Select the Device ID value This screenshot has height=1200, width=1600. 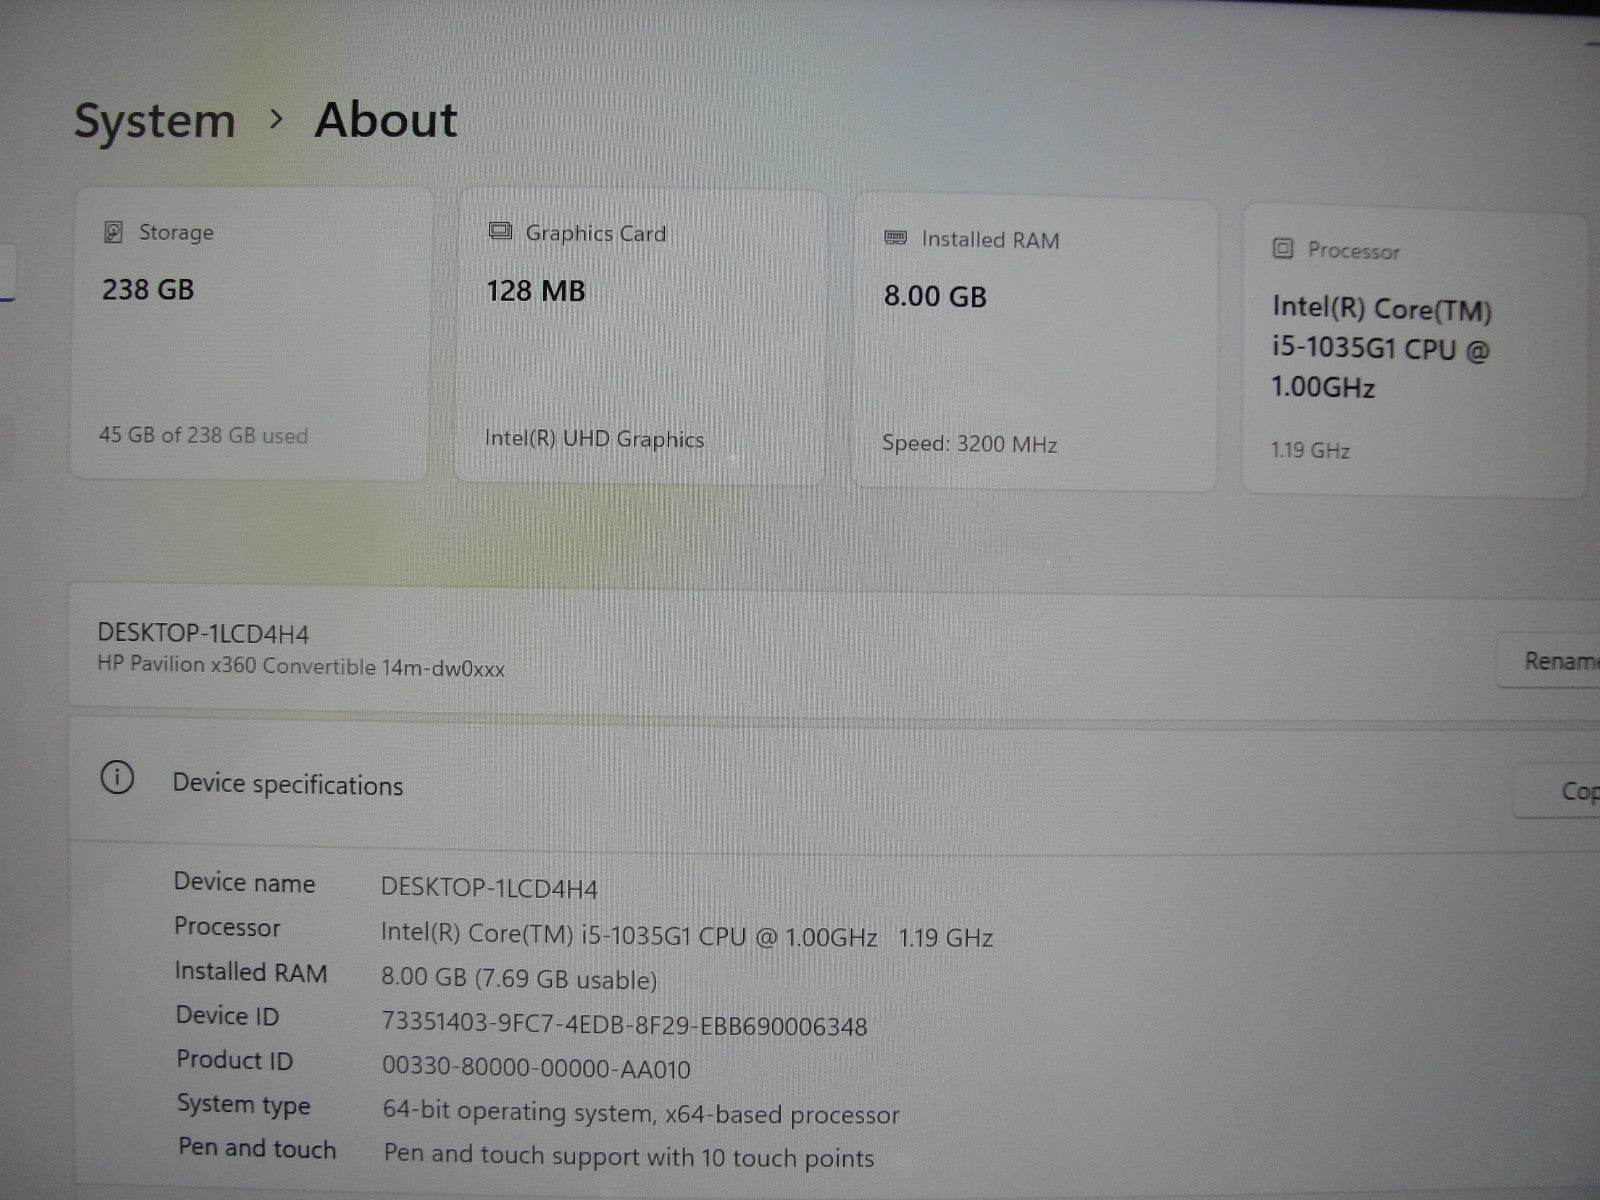coord(623,1025)
